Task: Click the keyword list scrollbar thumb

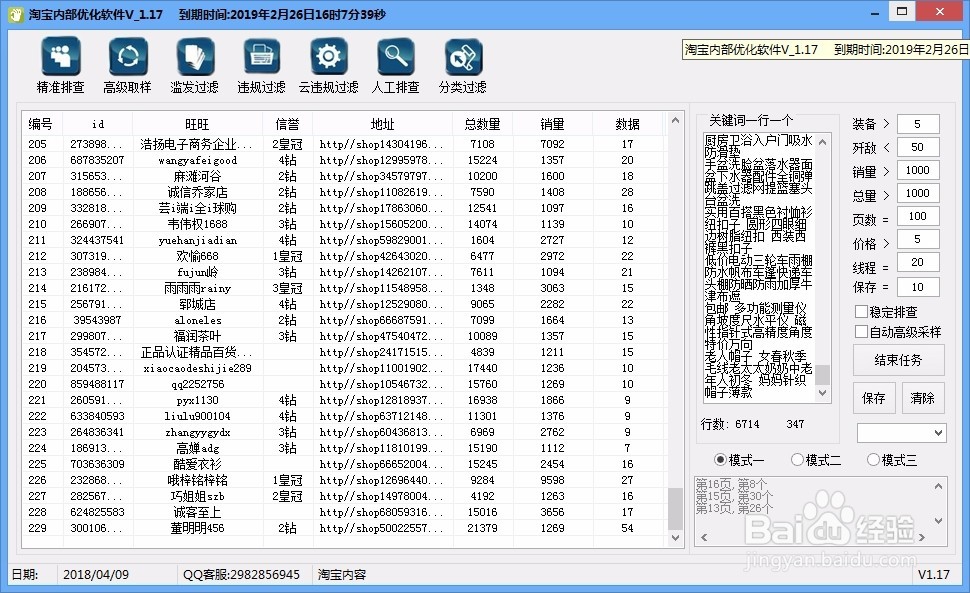Action: [823, 375]
